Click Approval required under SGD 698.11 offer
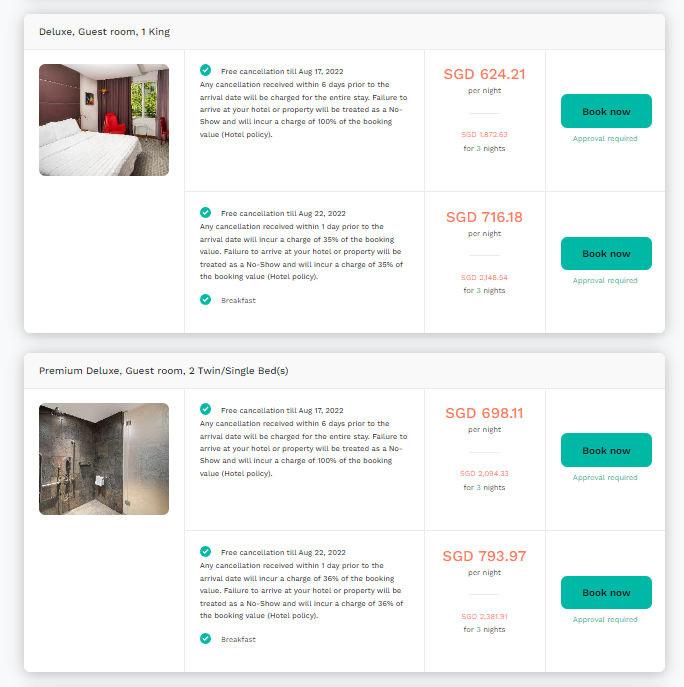 click(x=605, y=478)
